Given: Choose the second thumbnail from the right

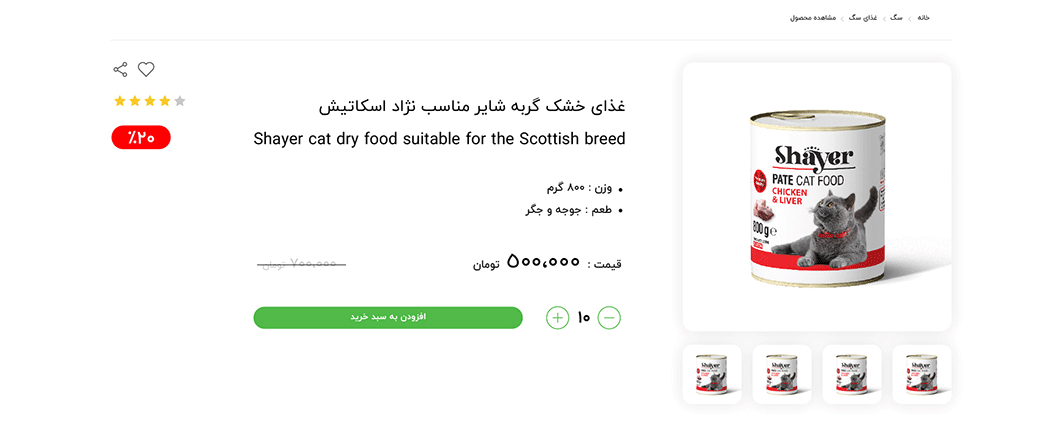Looking at the screenshot, I should pos(852,375).
